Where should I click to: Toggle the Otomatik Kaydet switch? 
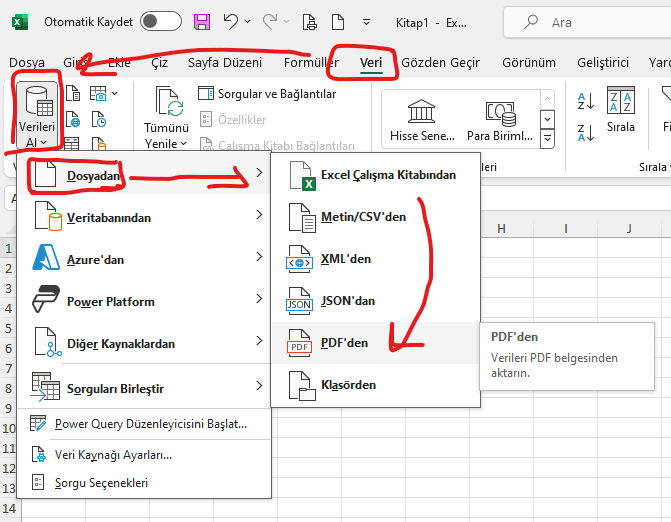coord(161,21)
